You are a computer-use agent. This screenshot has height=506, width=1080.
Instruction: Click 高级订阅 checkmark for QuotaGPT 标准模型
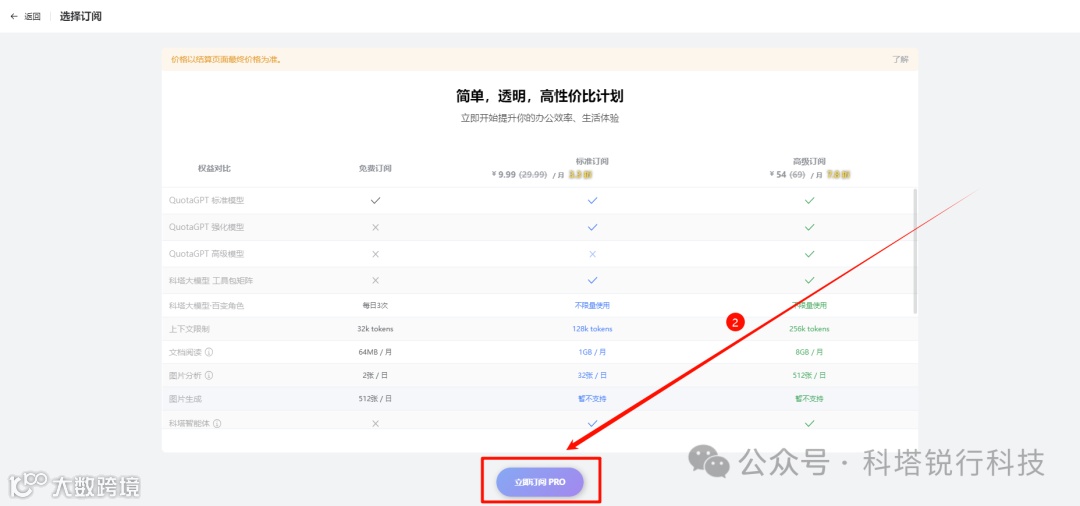coord(809,200)
